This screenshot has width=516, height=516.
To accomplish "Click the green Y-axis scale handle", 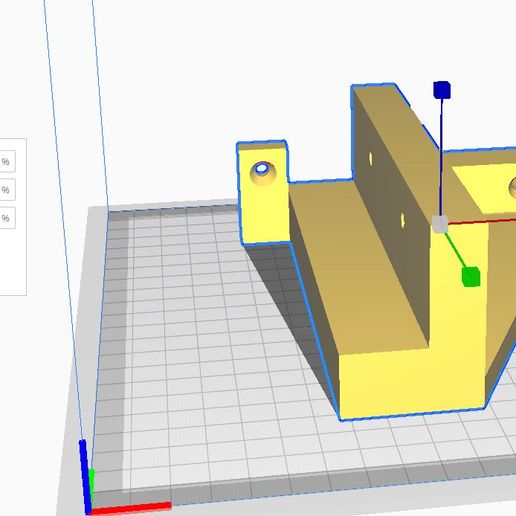I will [471, 277].
